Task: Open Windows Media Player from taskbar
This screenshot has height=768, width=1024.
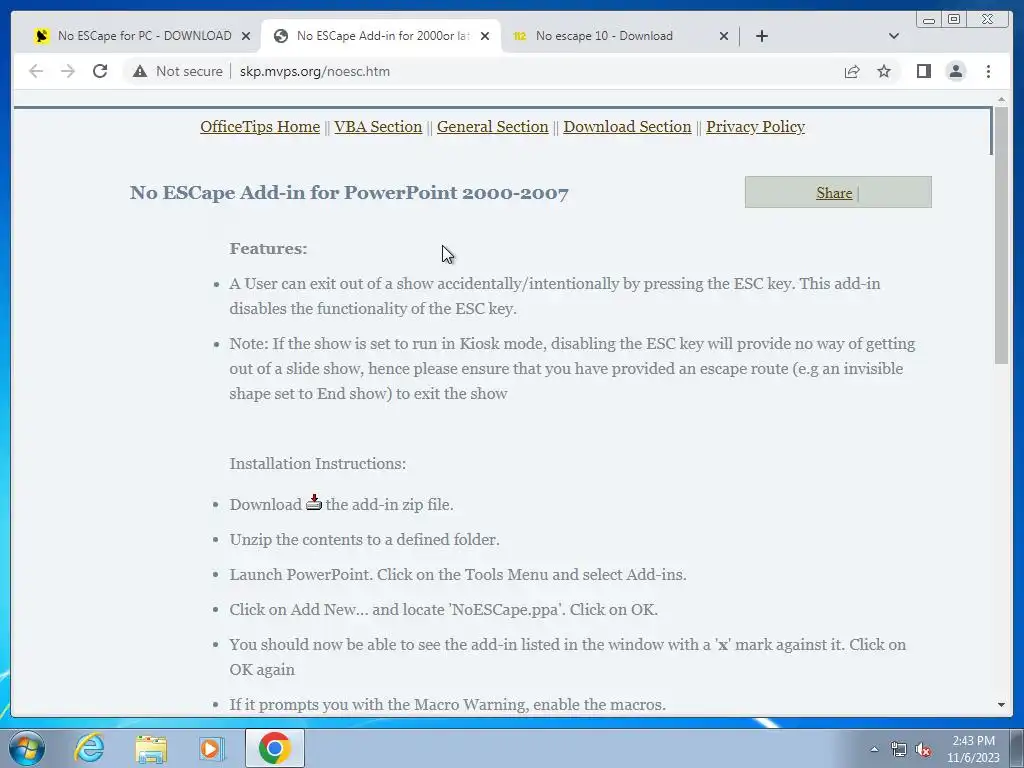Action: coord(212,748)
